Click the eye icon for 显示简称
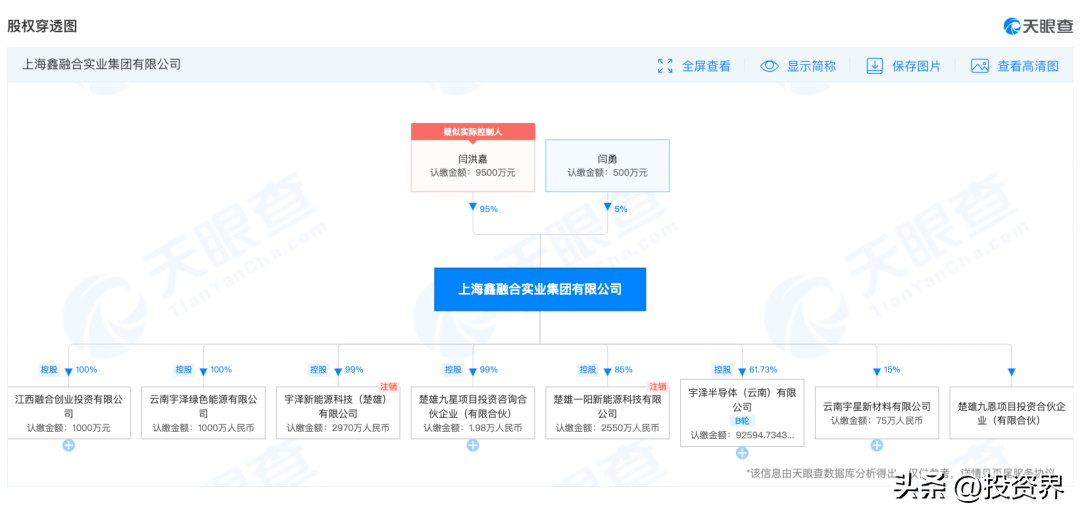The image size is (1080, 516). pos(769,66)
